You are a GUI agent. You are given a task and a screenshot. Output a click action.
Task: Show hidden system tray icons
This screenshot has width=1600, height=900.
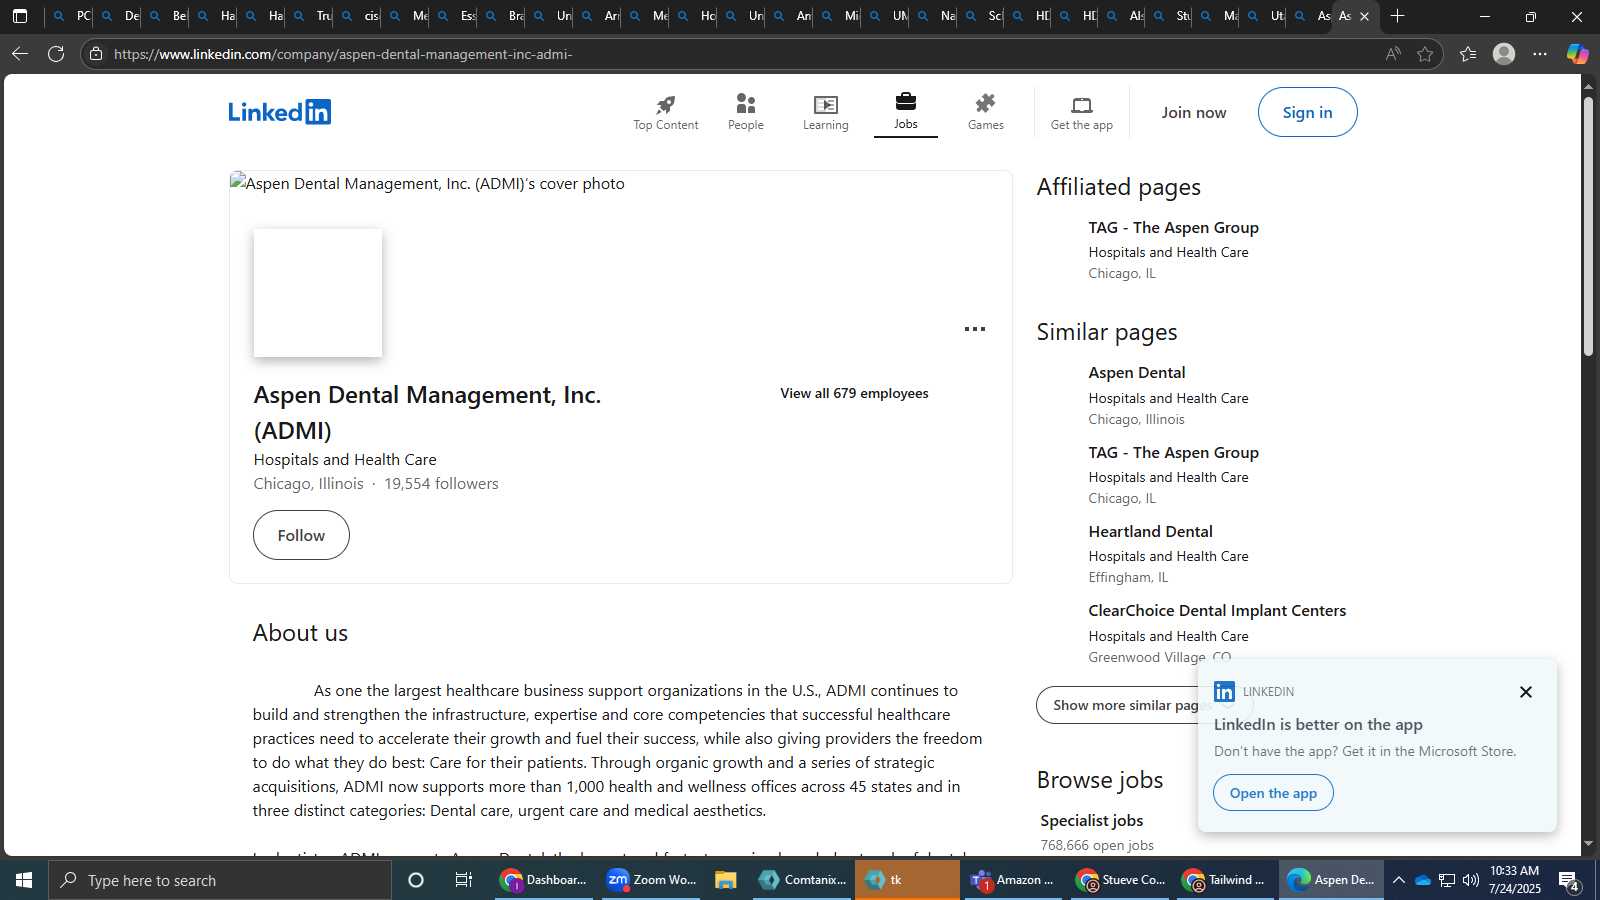tap(1399, 880)
